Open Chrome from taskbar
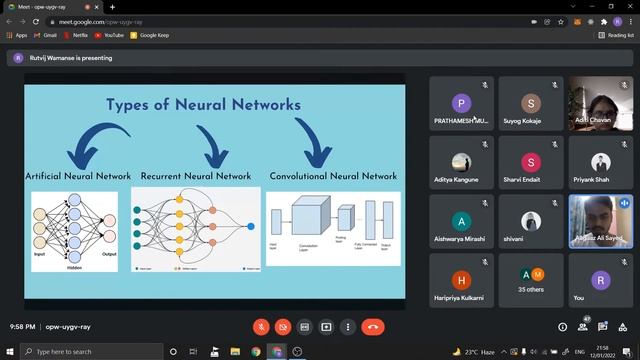This screenshot has height=360, width=640. click(x=256, y=351)
